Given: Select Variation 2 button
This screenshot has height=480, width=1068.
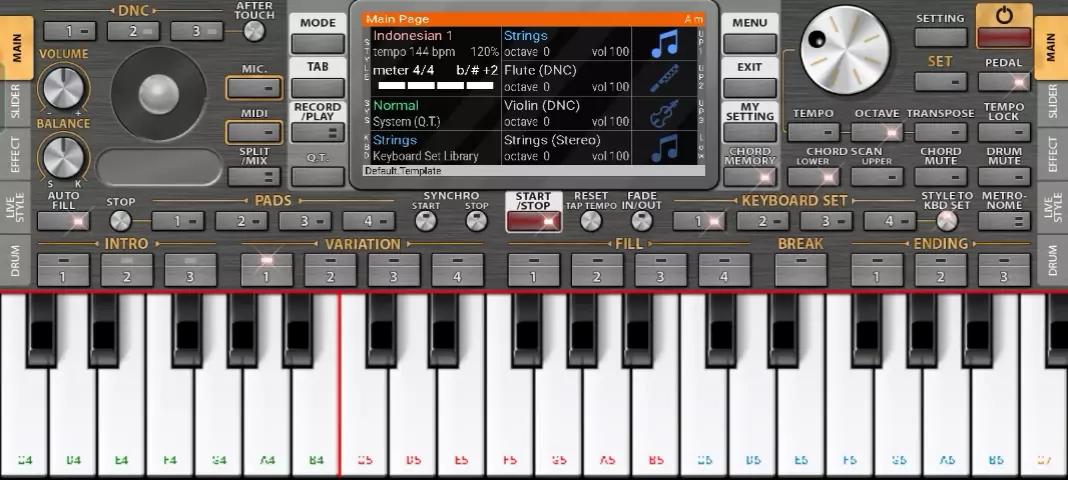Looking at the screenshot, I should (x=330, y=269).
